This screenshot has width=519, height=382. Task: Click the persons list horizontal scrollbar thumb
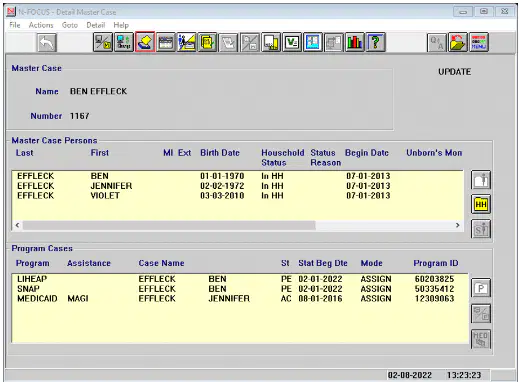169,225
